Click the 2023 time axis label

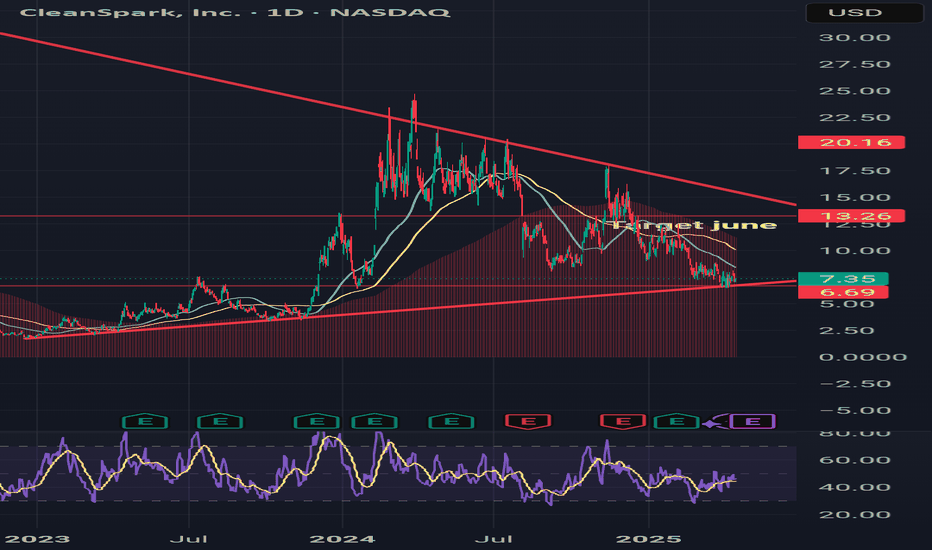click(37, 539)
